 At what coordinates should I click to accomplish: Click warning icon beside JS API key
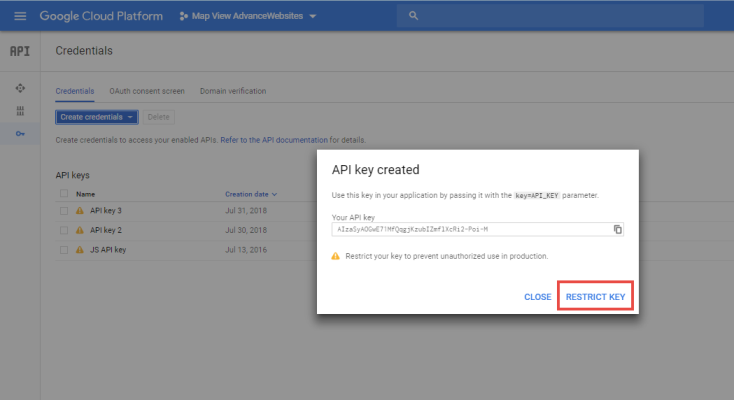point(80,248)
